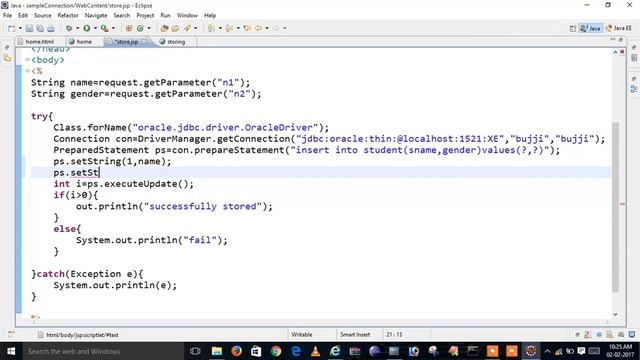Click the taskbar search box
The image size is (640, 360).
[103, 351]
